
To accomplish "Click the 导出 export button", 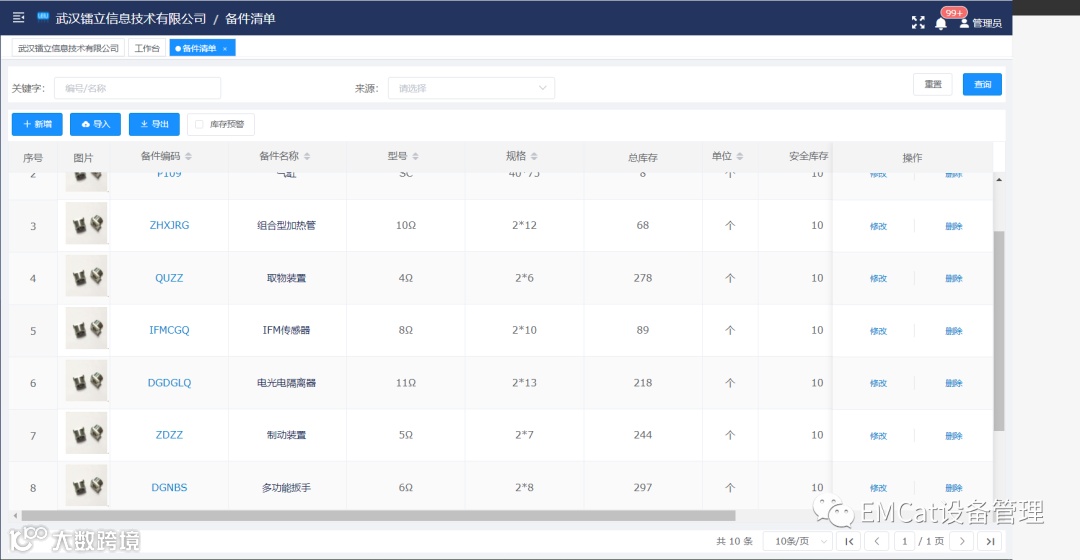I will click(x=154, y=124).
